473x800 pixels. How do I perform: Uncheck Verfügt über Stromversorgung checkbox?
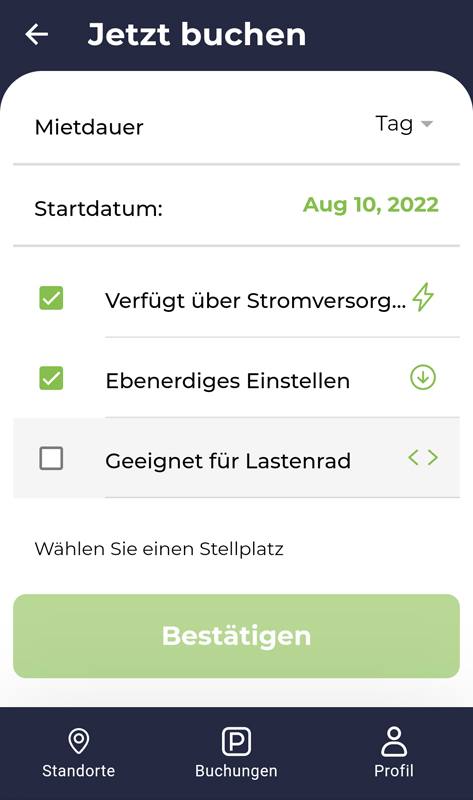tap(51, 298)
